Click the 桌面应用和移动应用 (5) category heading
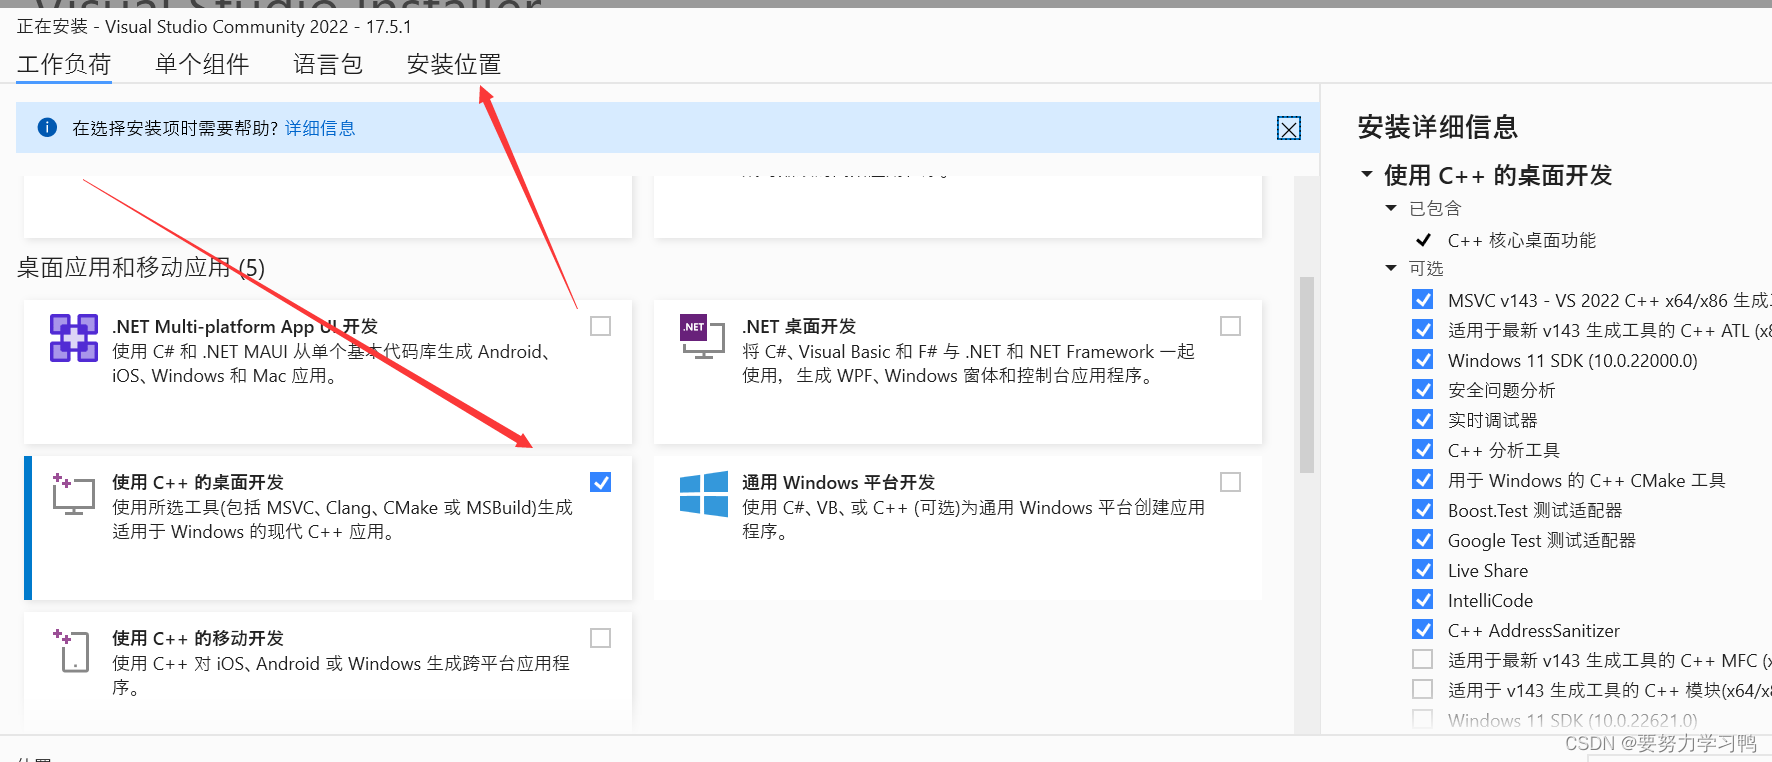The width and height of the screenshot is (1772, 762). 141,267
